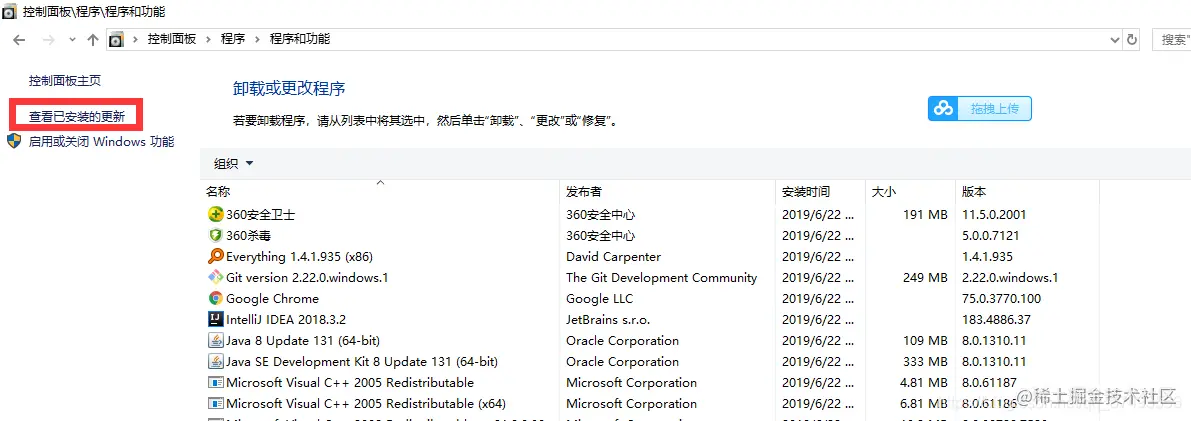Image resolution: width=1191 pixels, height=421 pixels.
Task: Go up one level with Up arrow
Action: coord(93,40)
